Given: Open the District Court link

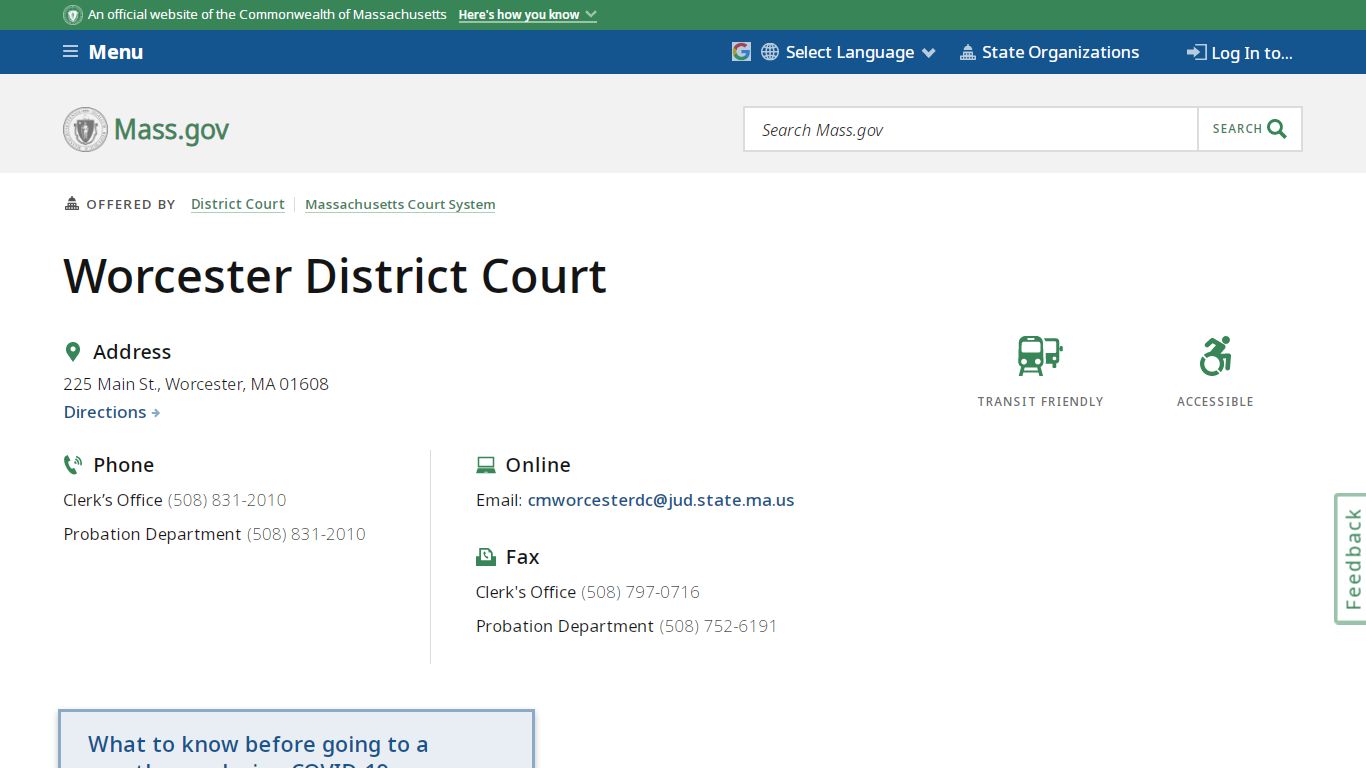Looking at the screenshot, I should pos(238,204).
